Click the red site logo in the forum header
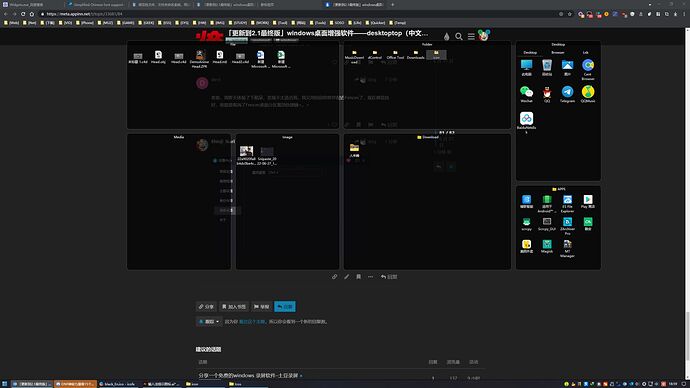Viewport: 690px width, 388px height. 209,36
